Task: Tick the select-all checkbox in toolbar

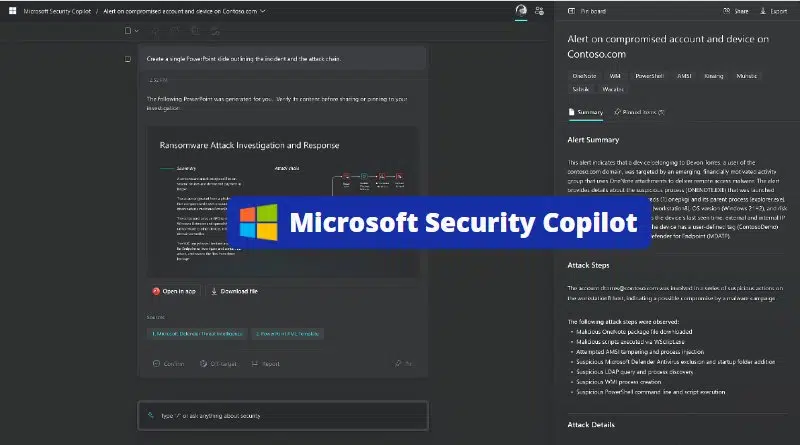Action: click(x=128, y=31)
